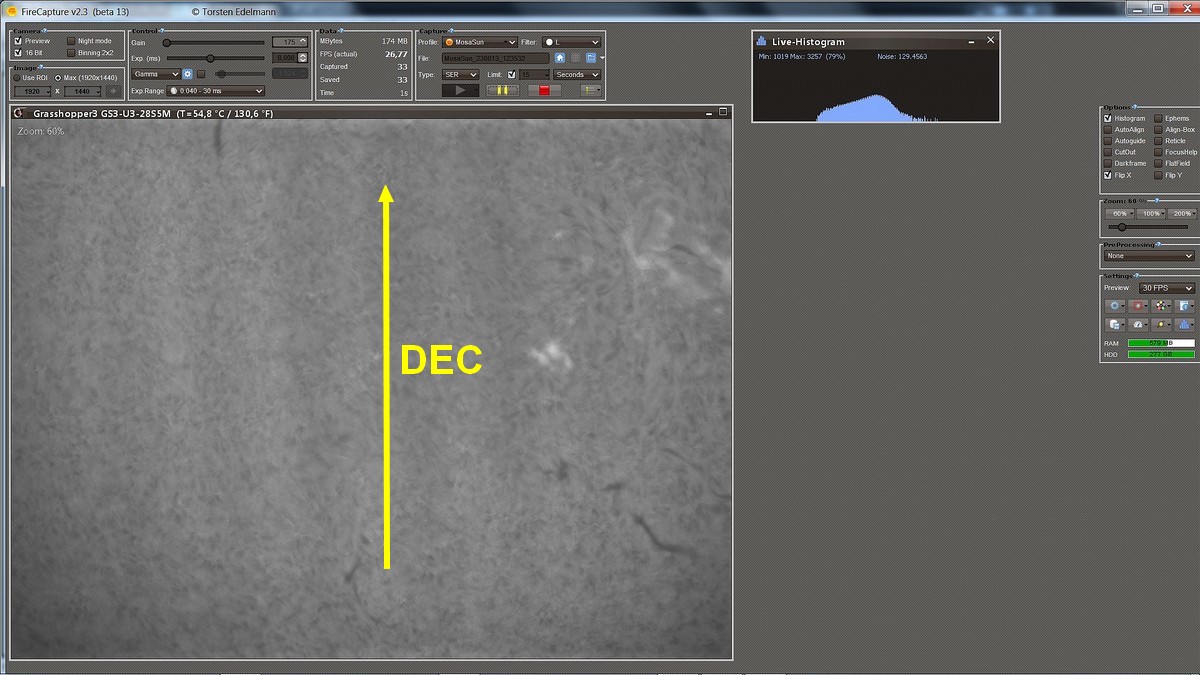Image resolution: width=1200 pixels, height=675 pixels.
Task: Enable the Autoguide checkbox
Action: click(x=1108, y=141)
